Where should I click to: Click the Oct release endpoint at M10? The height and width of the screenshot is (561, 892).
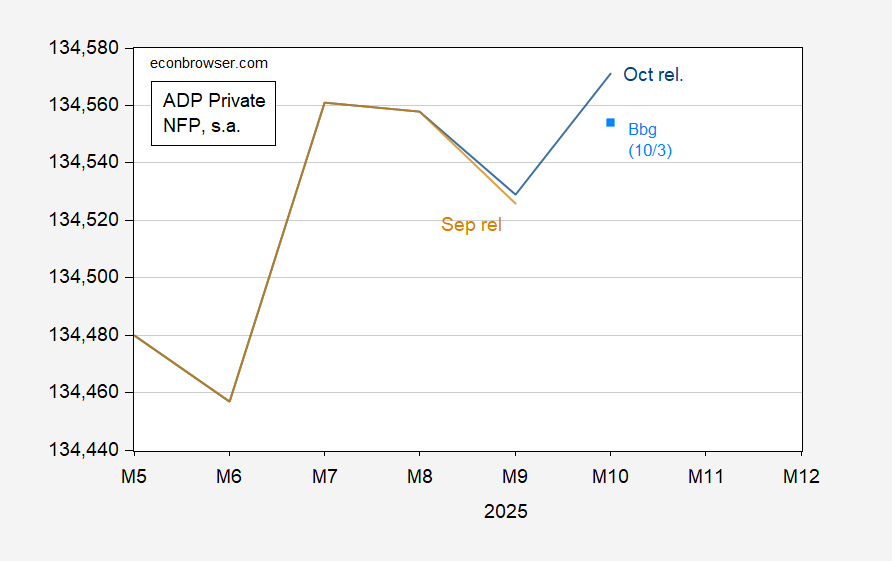(x=610, y=73)
